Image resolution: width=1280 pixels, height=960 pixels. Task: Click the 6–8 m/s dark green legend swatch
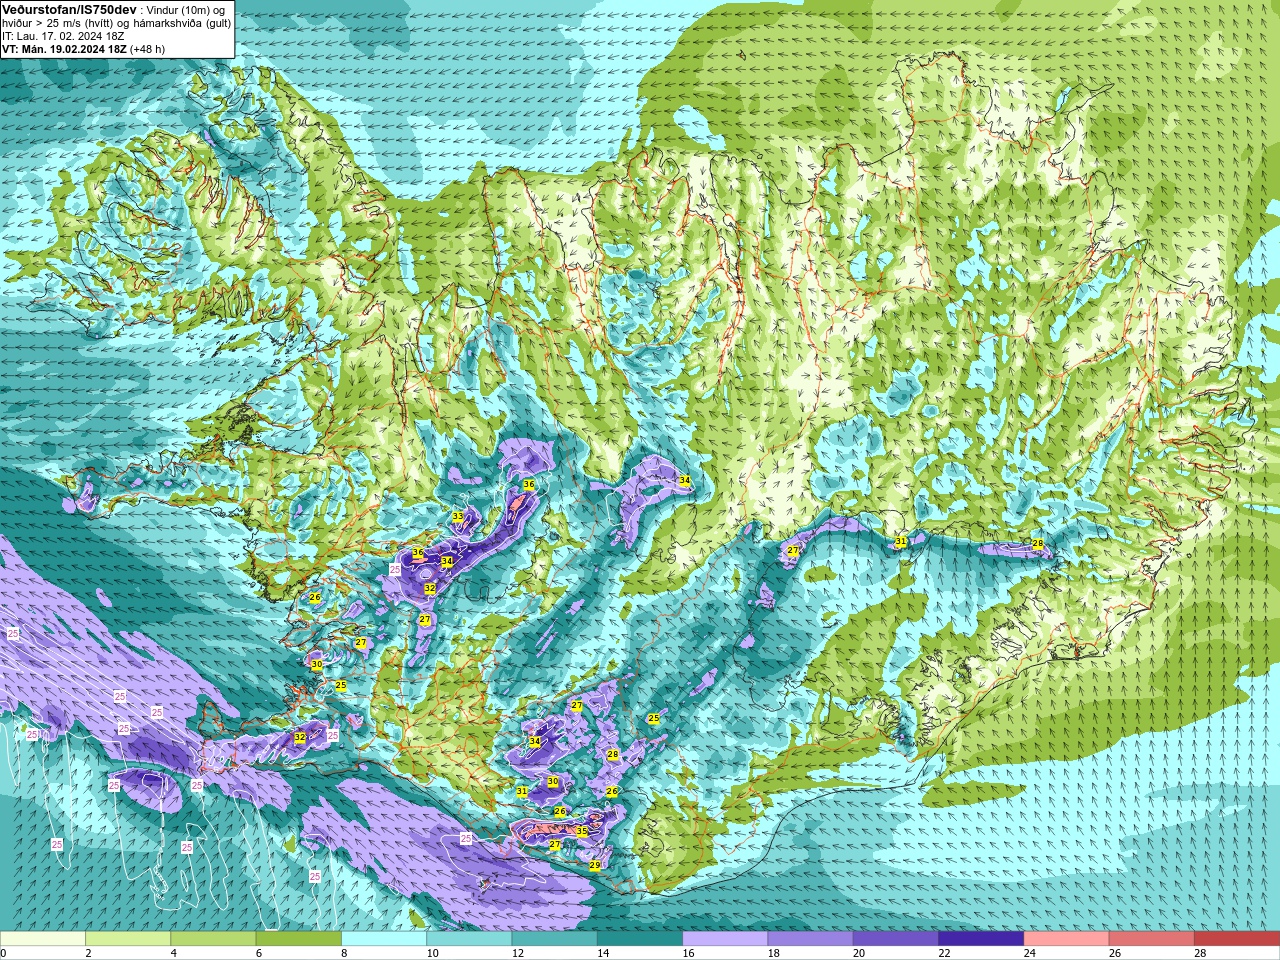click(x=299, y=939)
